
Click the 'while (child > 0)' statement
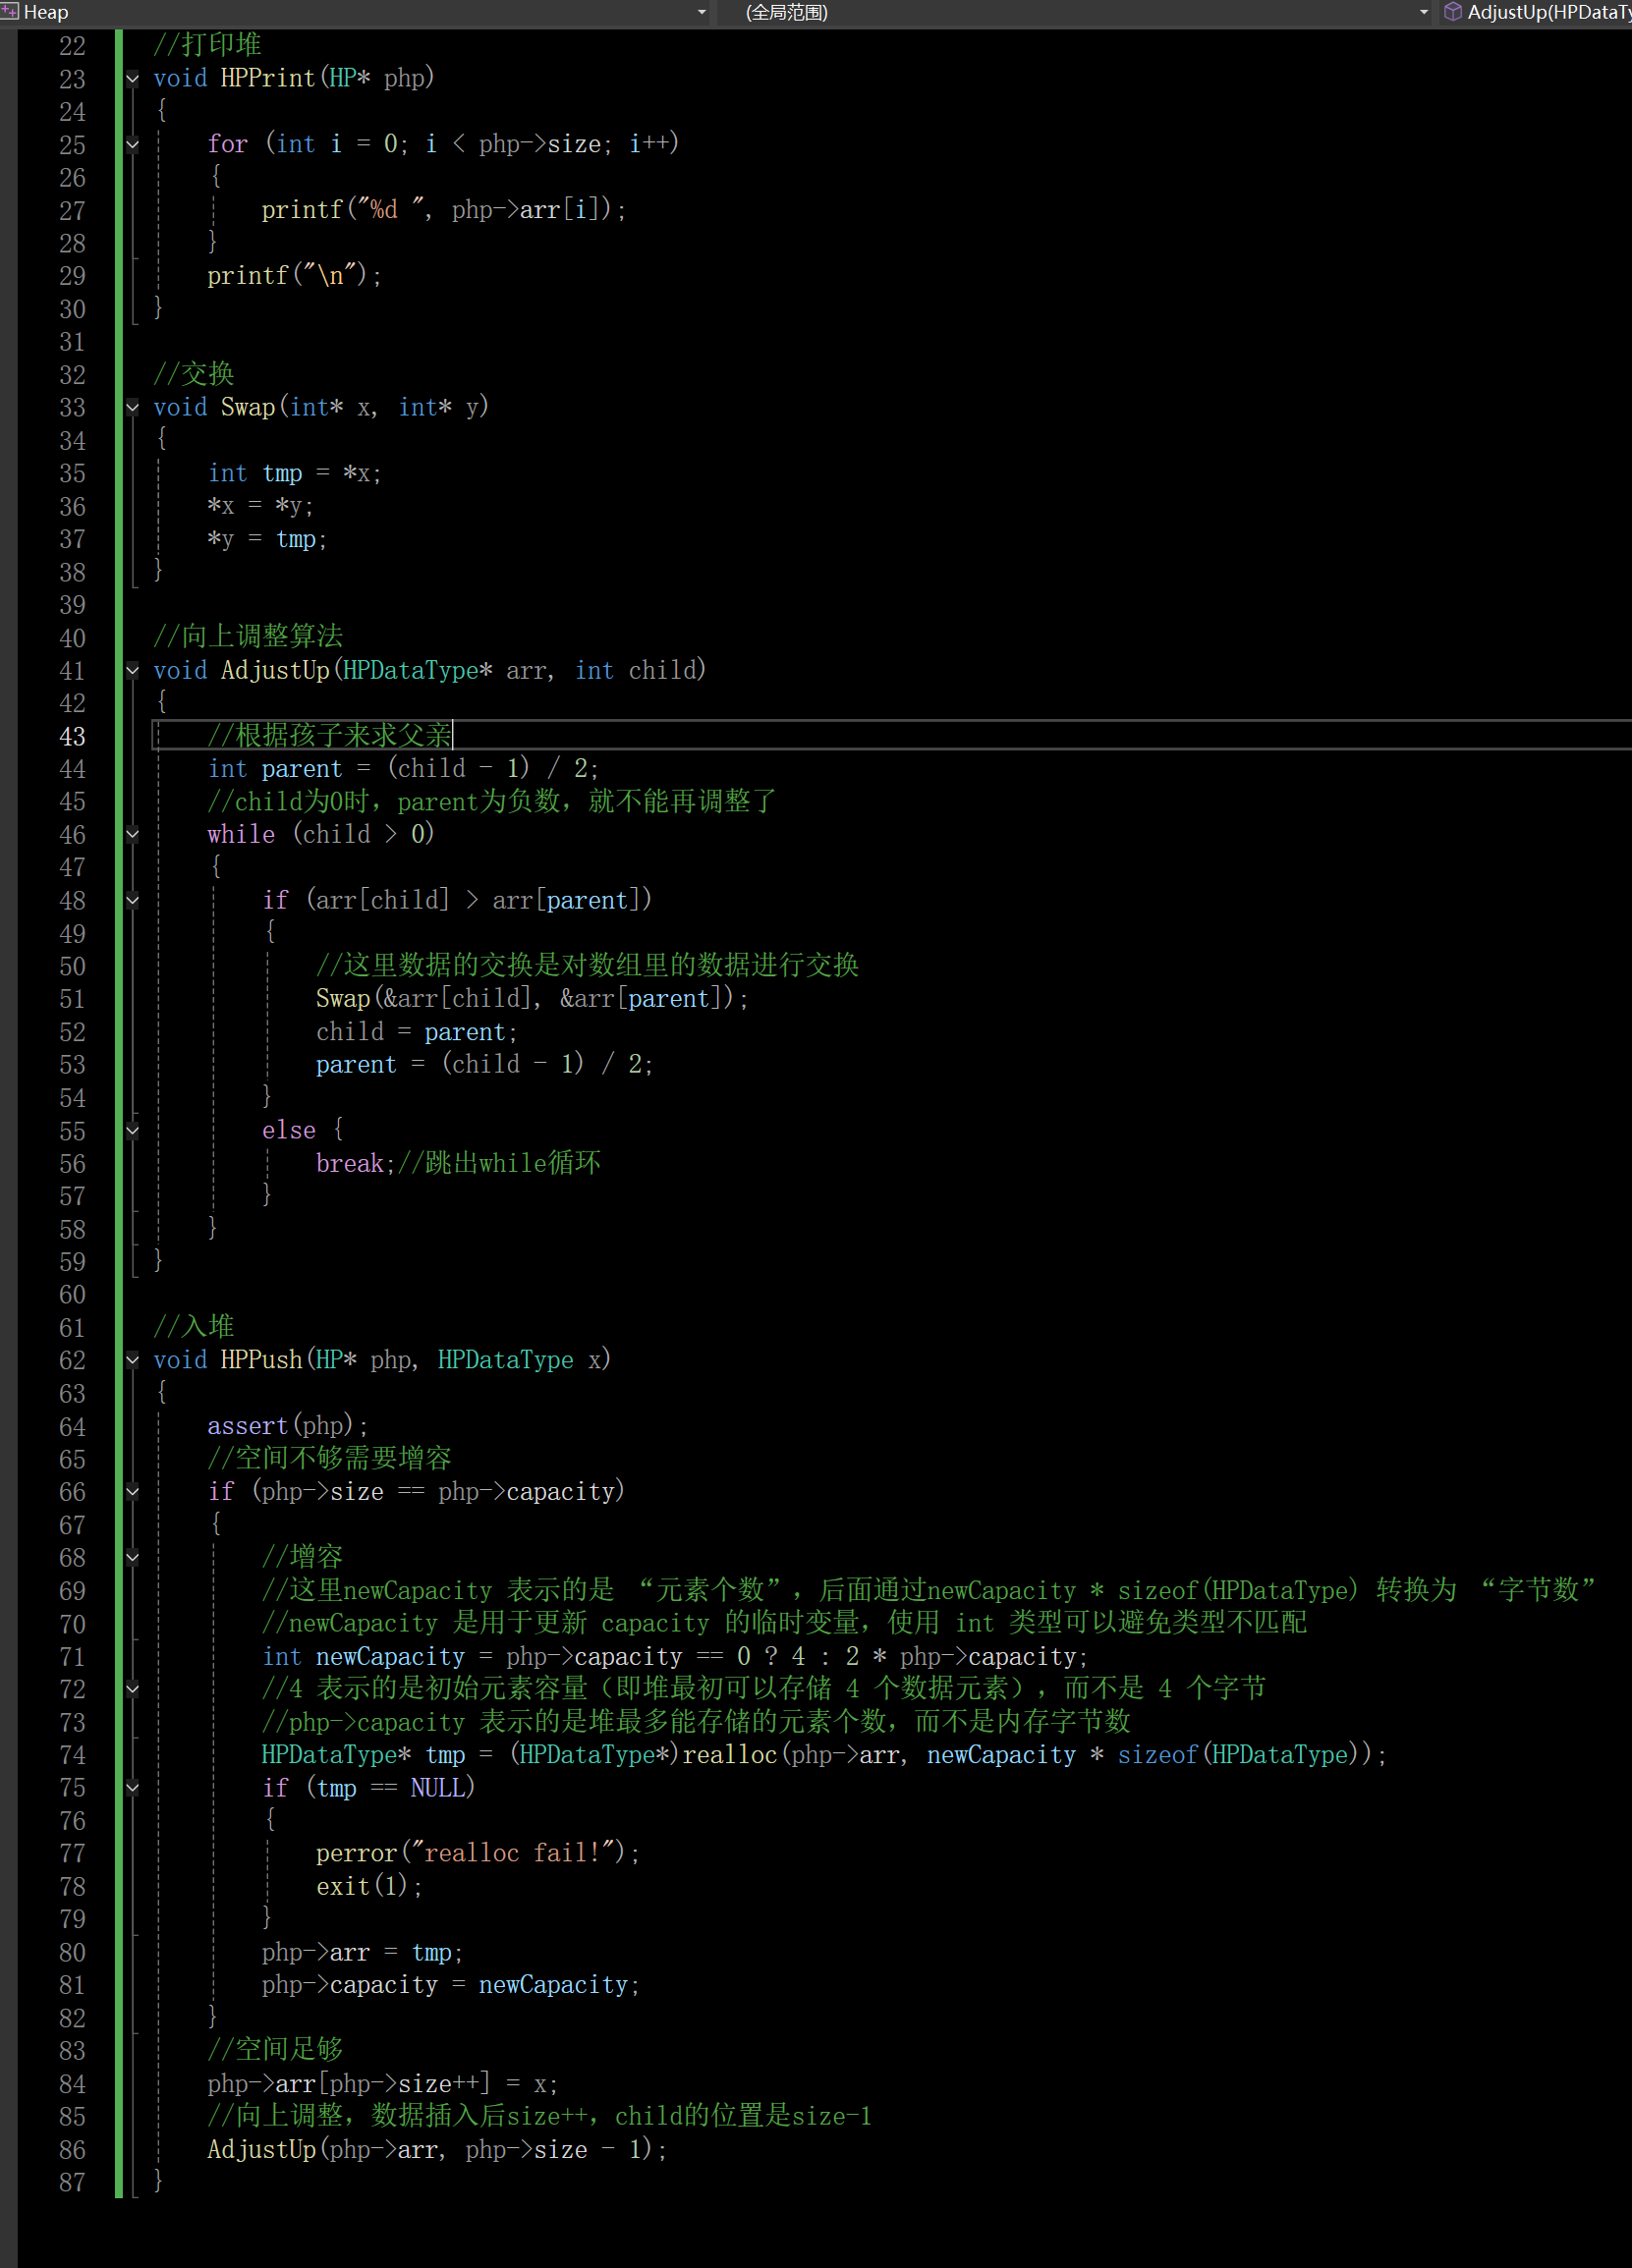pyautogui.click(x=321, y=834)
